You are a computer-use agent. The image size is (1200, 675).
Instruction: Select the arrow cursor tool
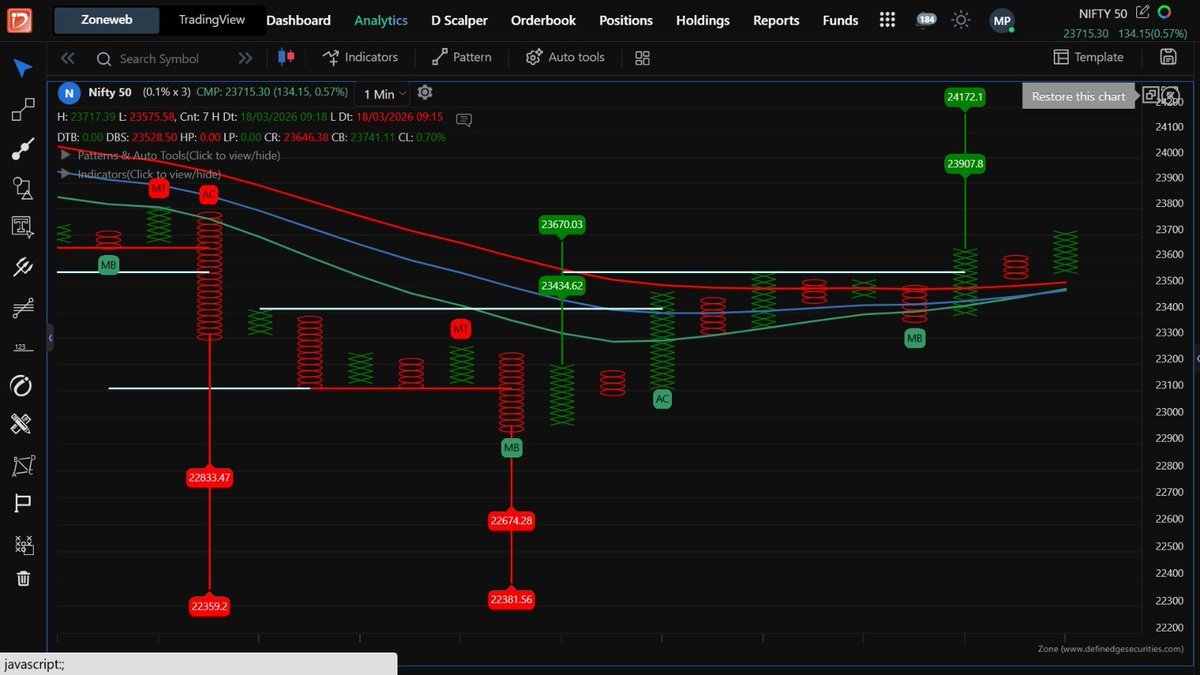22,68
